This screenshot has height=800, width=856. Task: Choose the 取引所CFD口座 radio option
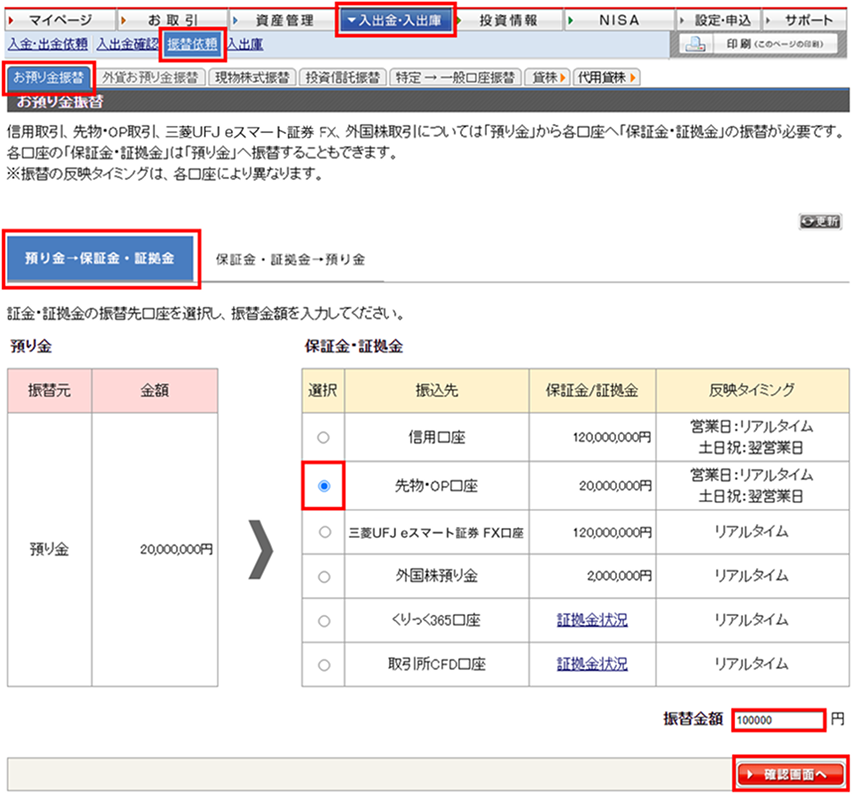(323, 665)
